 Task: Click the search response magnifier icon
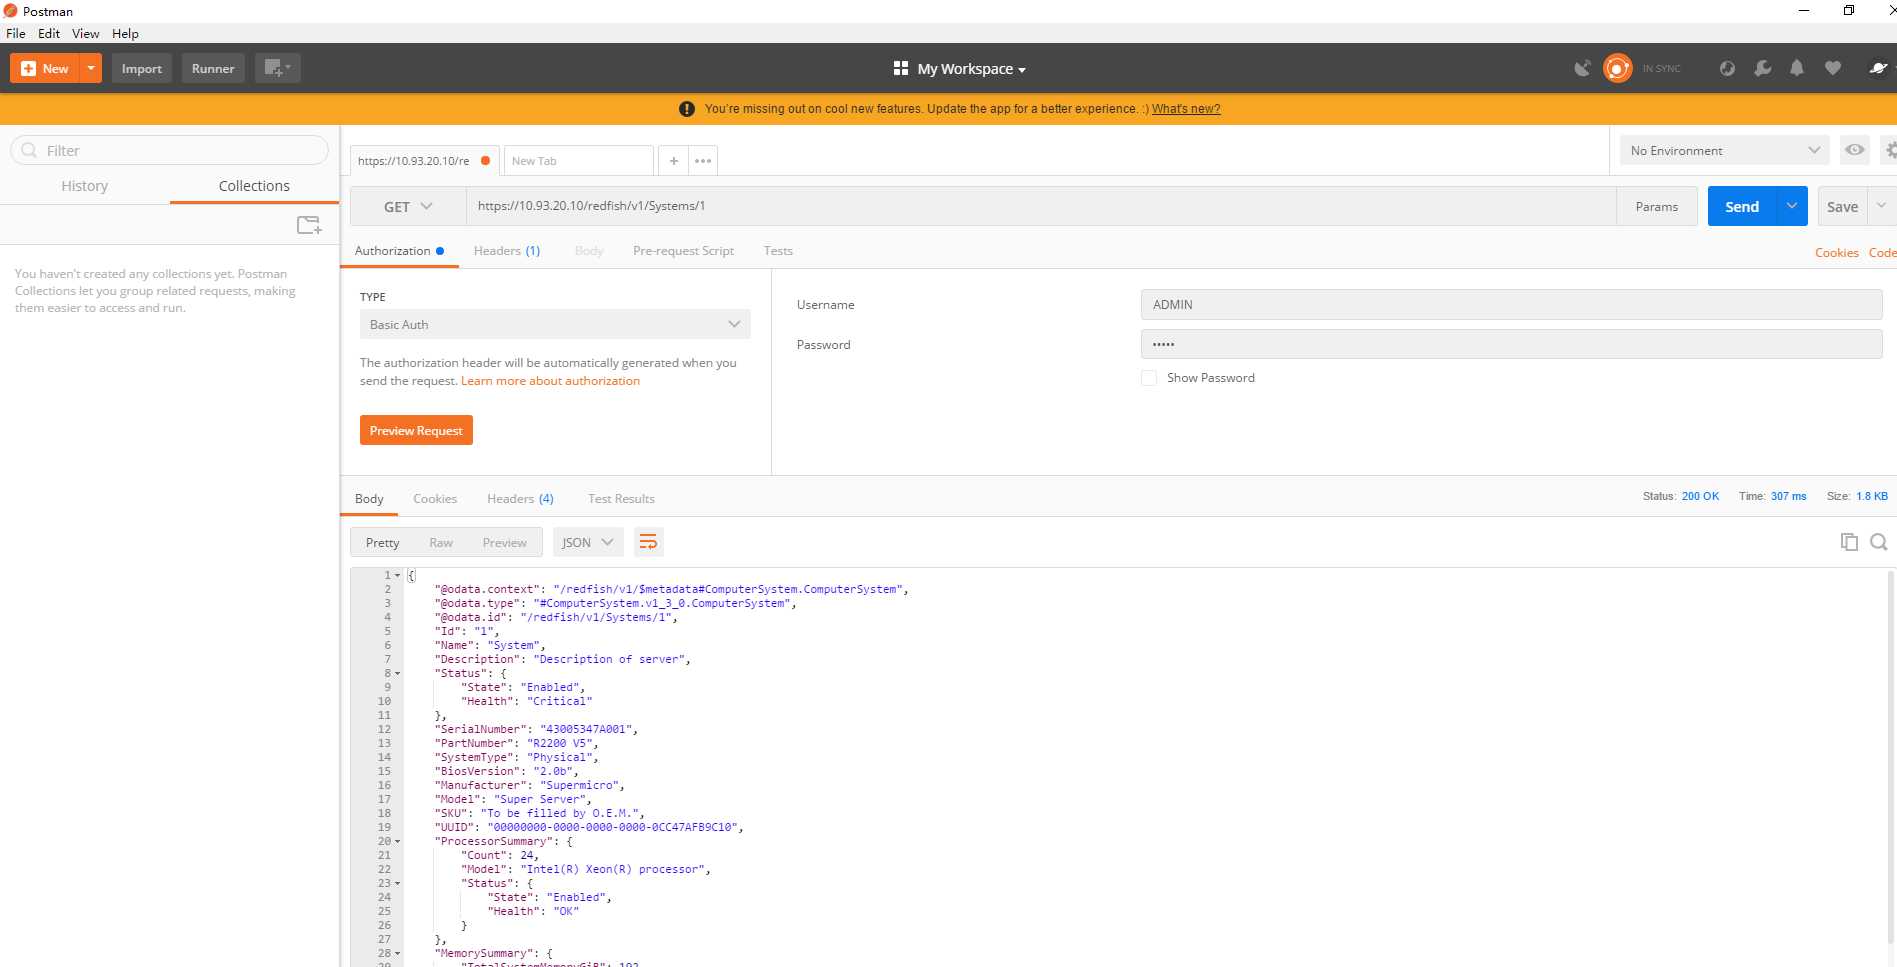click(1879, 541)
